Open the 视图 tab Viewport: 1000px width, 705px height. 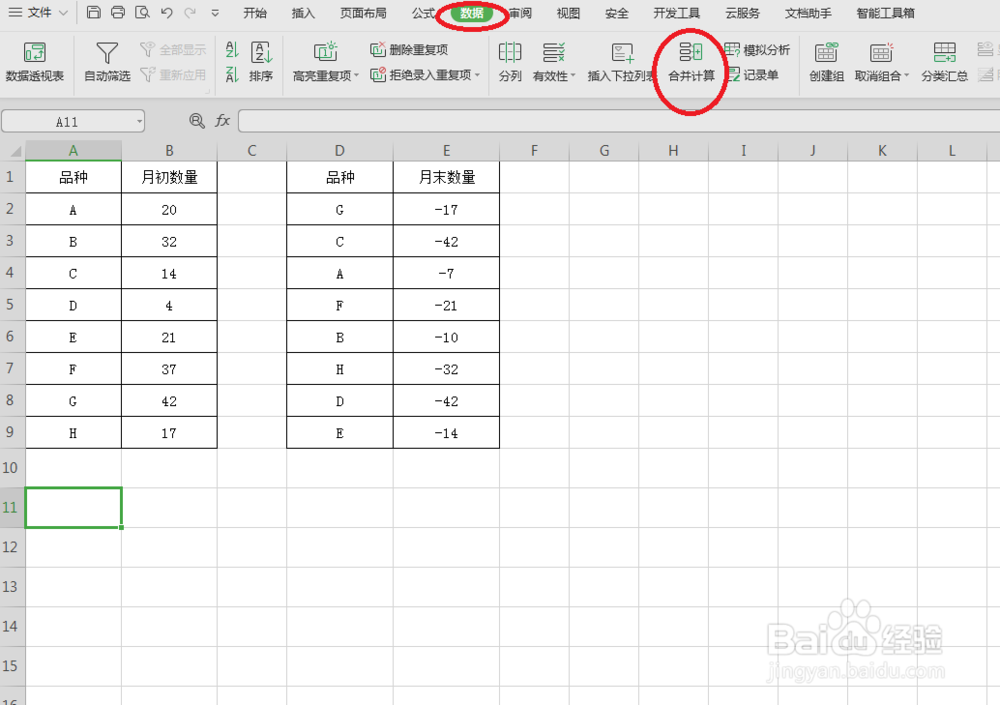568,13
